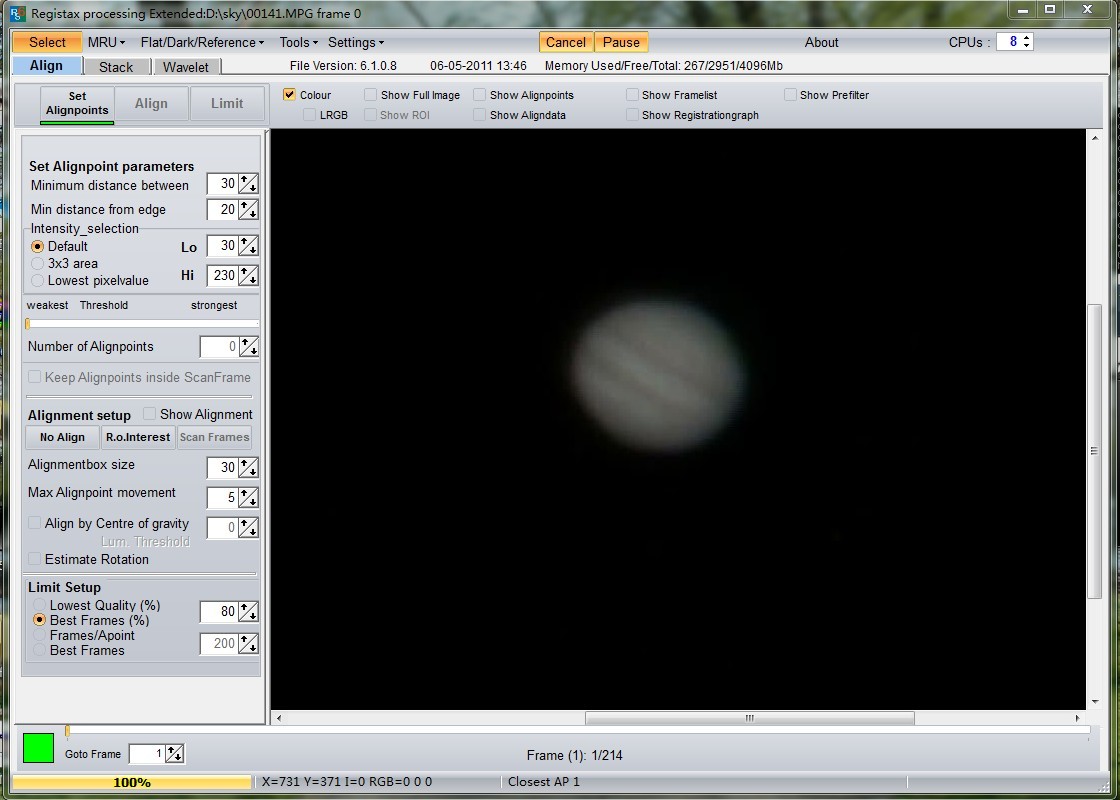Toggle Show Alignpoints checkbox

[x=479, y=95]
